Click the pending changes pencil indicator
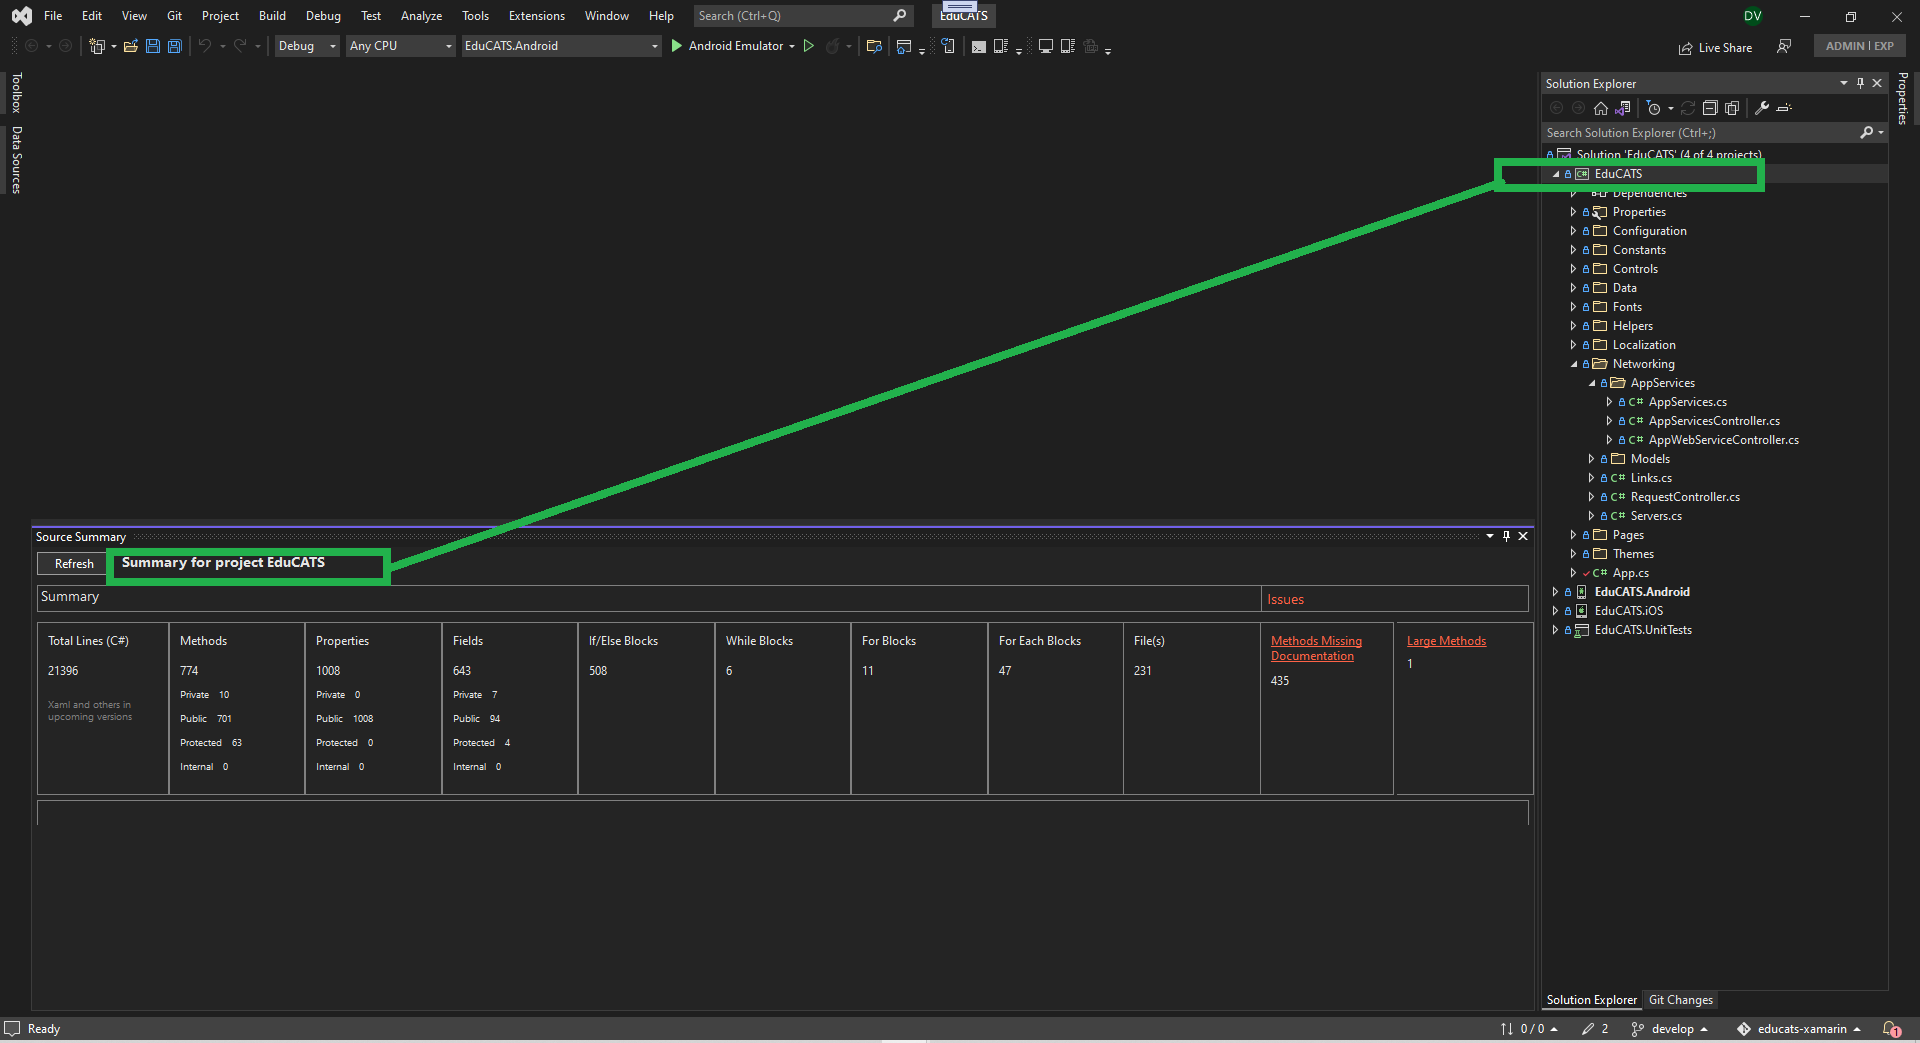This screenshot has width=1920, height=1043. [1595, 1028]
